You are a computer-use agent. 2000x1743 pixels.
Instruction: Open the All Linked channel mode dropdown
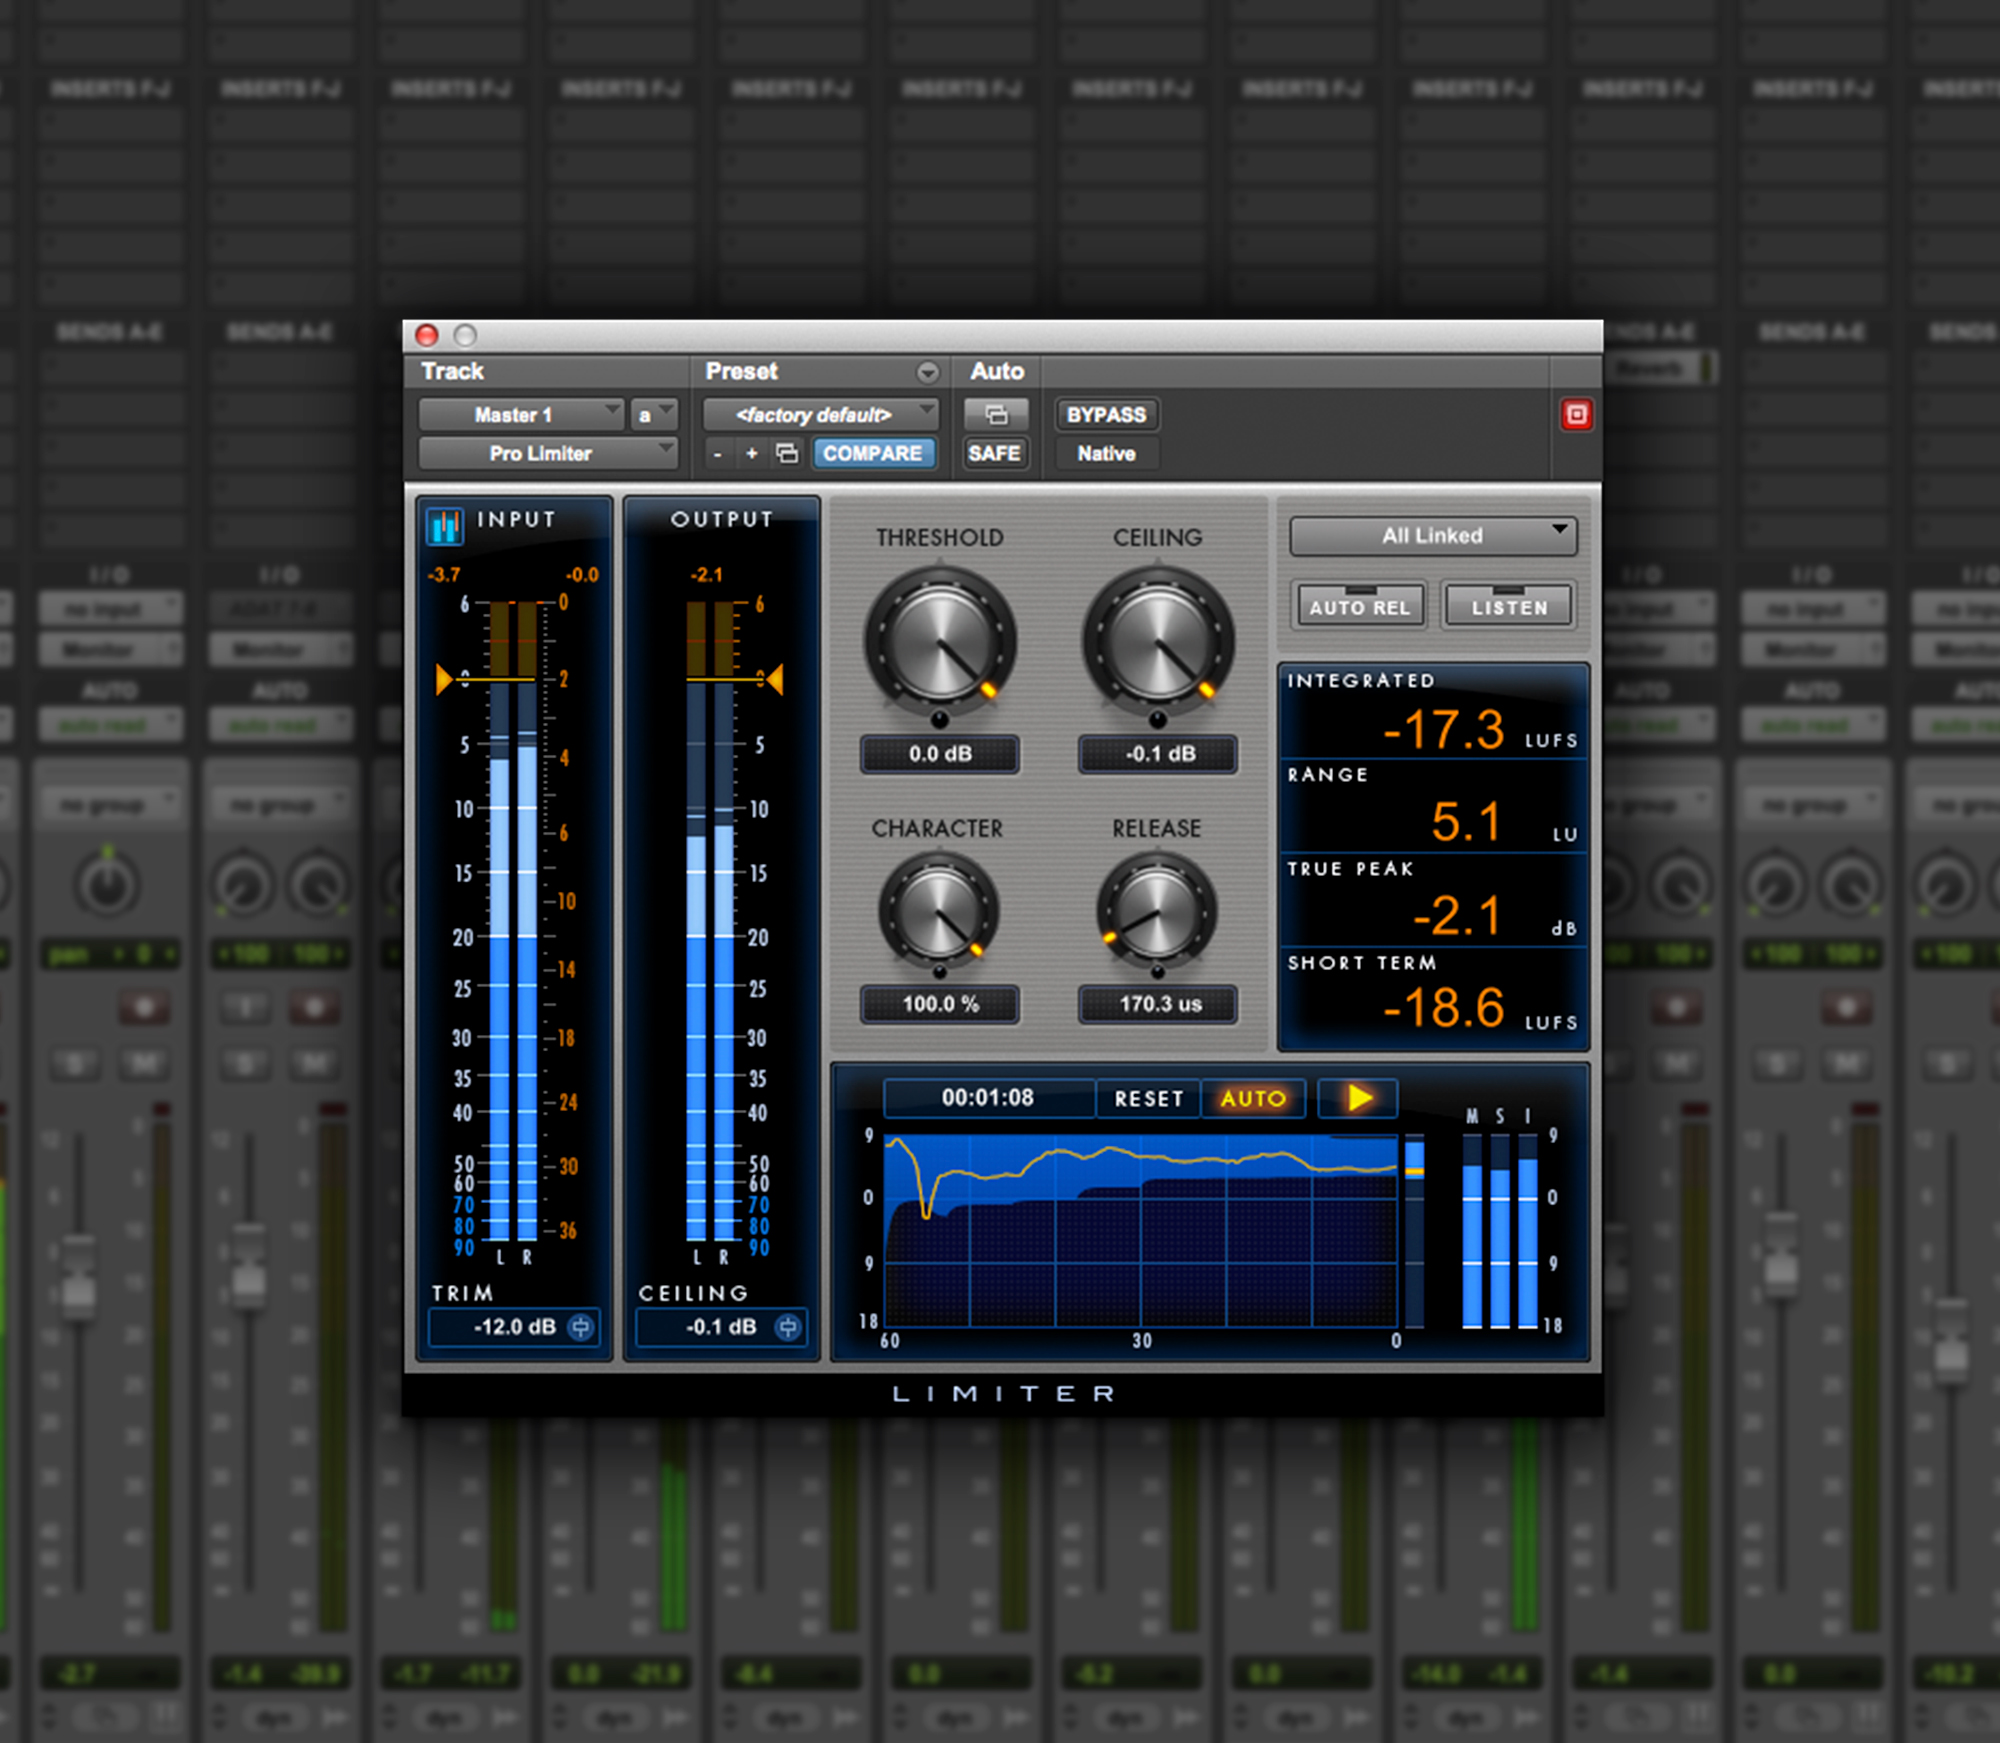point(1432,535)
